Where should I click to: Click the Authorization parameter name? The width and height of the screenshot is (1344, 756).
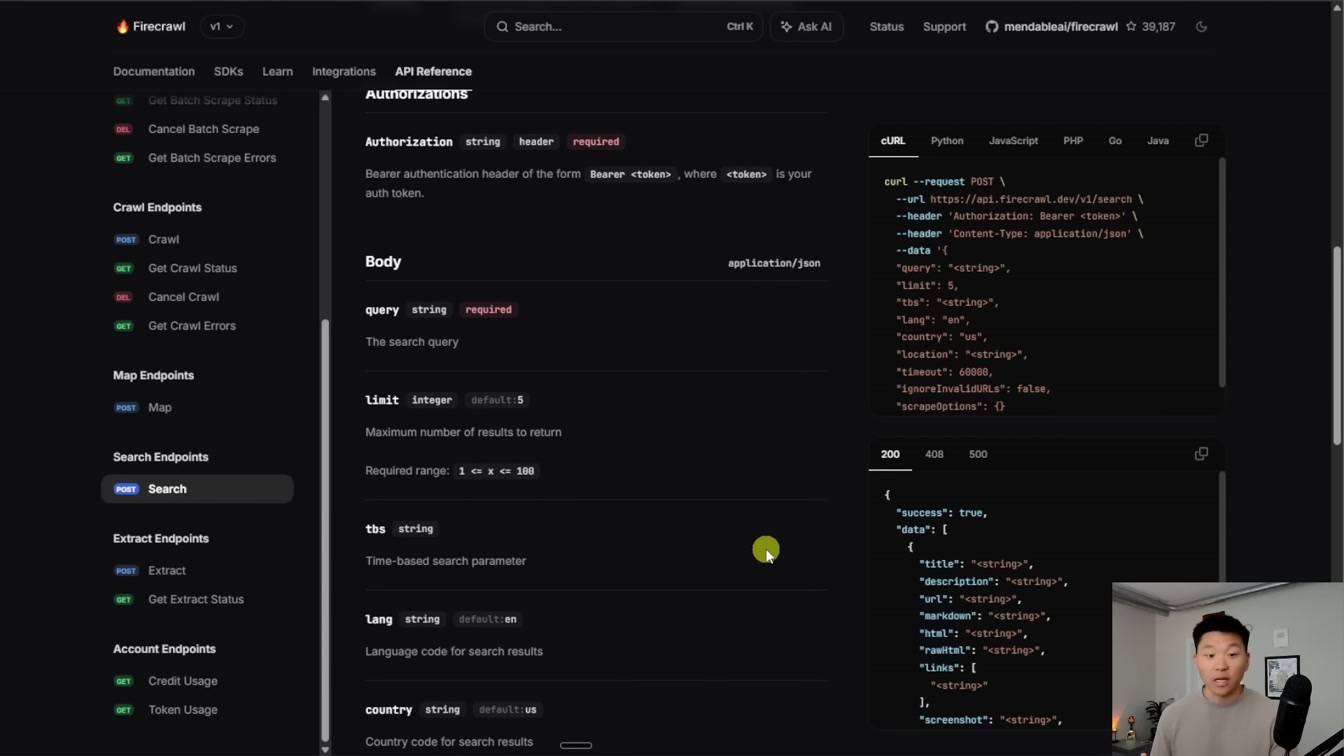tap(409, 142)
